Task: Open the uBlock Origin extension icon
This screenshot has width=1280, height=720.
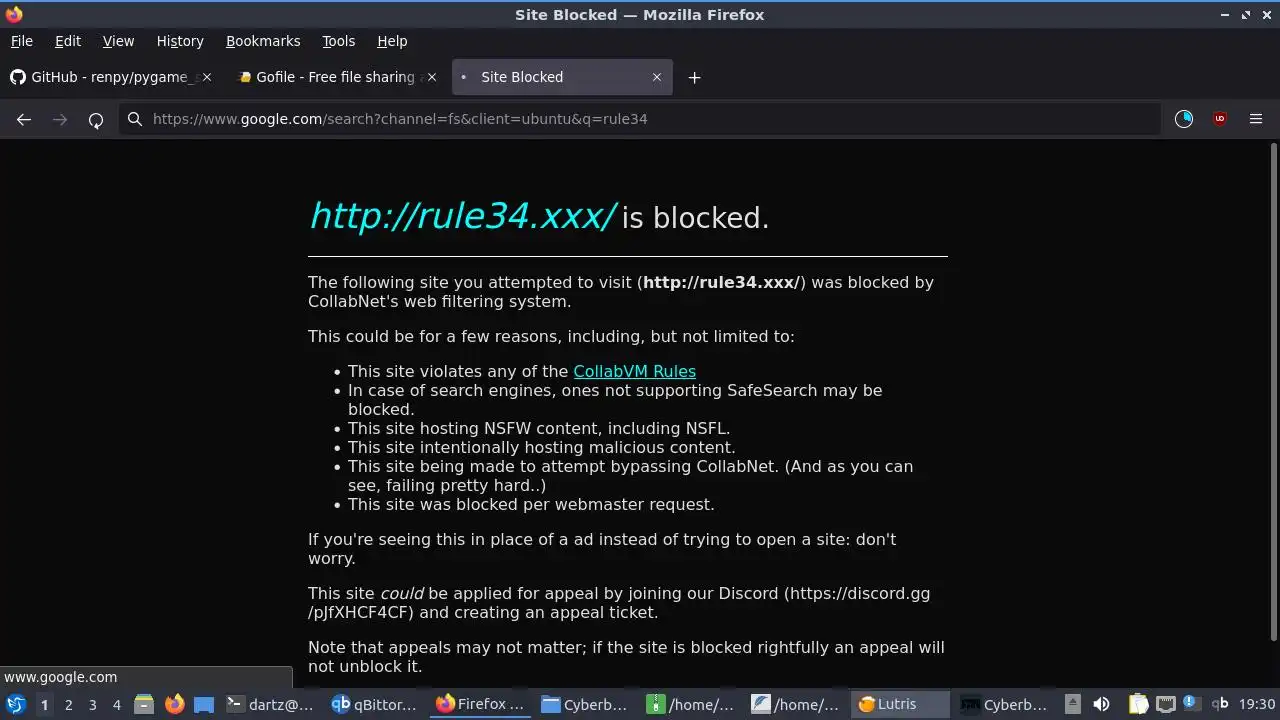Action: (x=1220, y=119)
